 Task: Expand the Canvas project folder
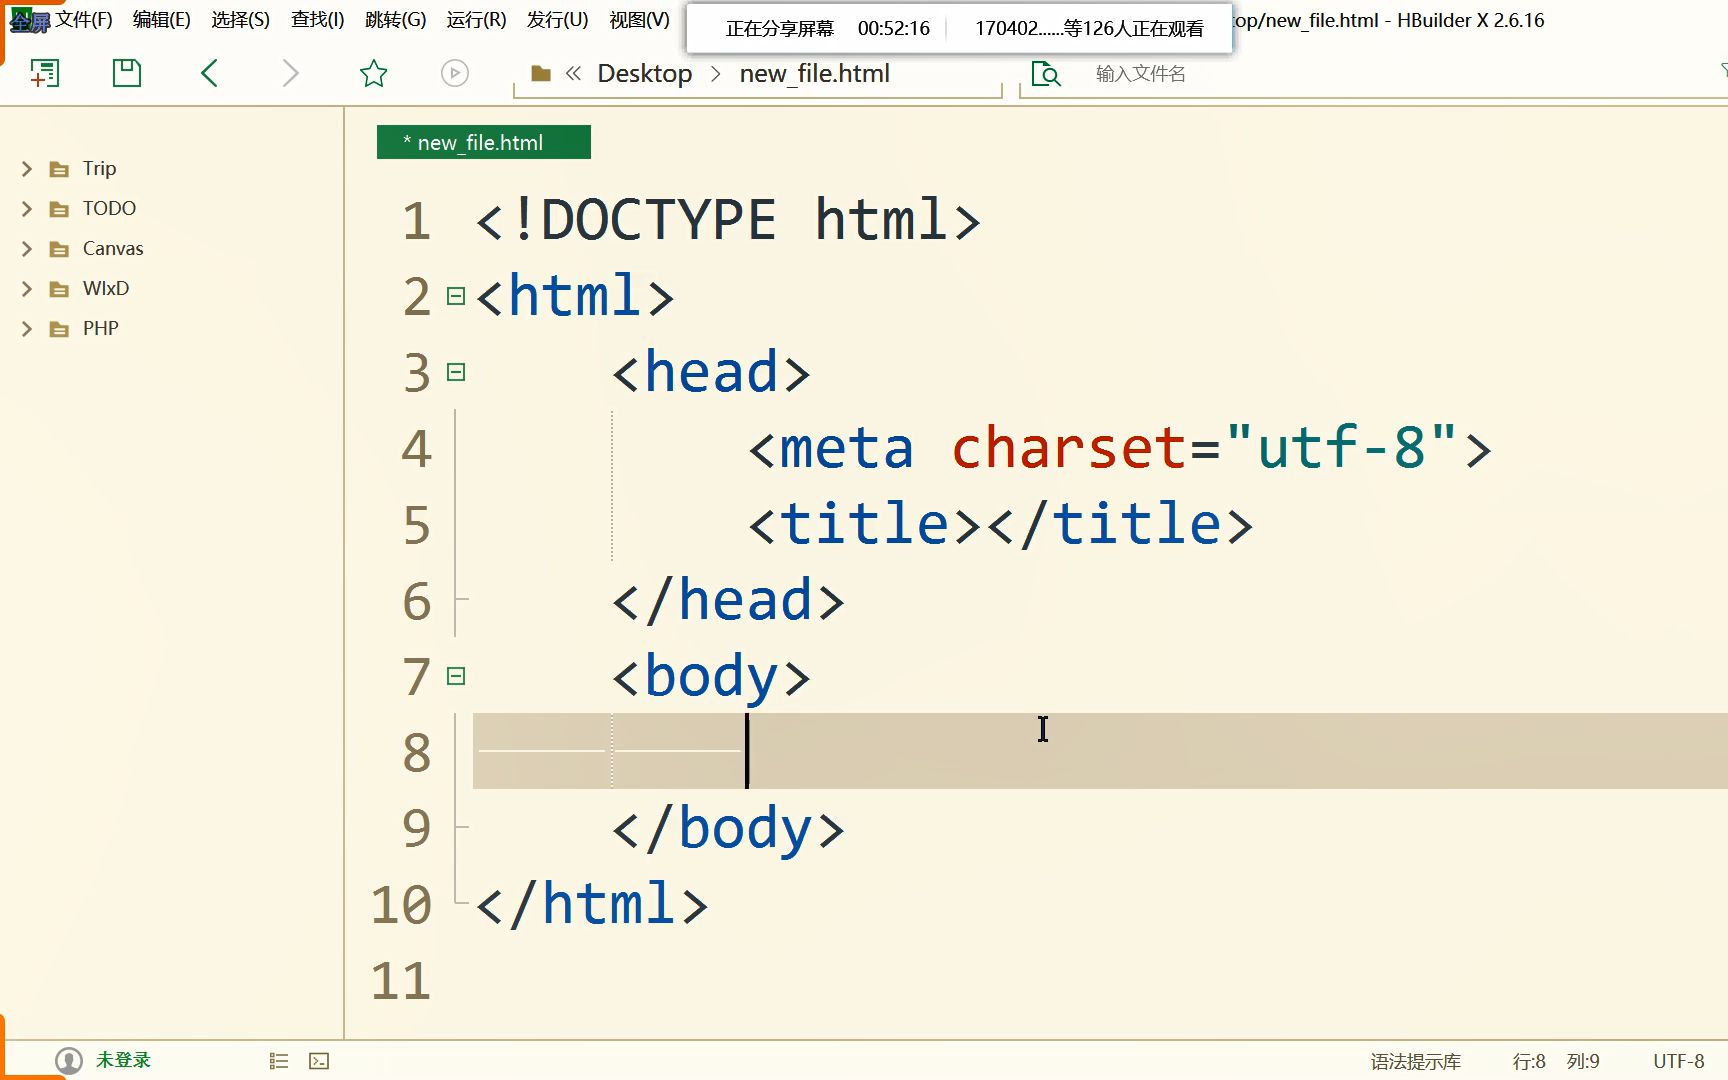[27, 249]
